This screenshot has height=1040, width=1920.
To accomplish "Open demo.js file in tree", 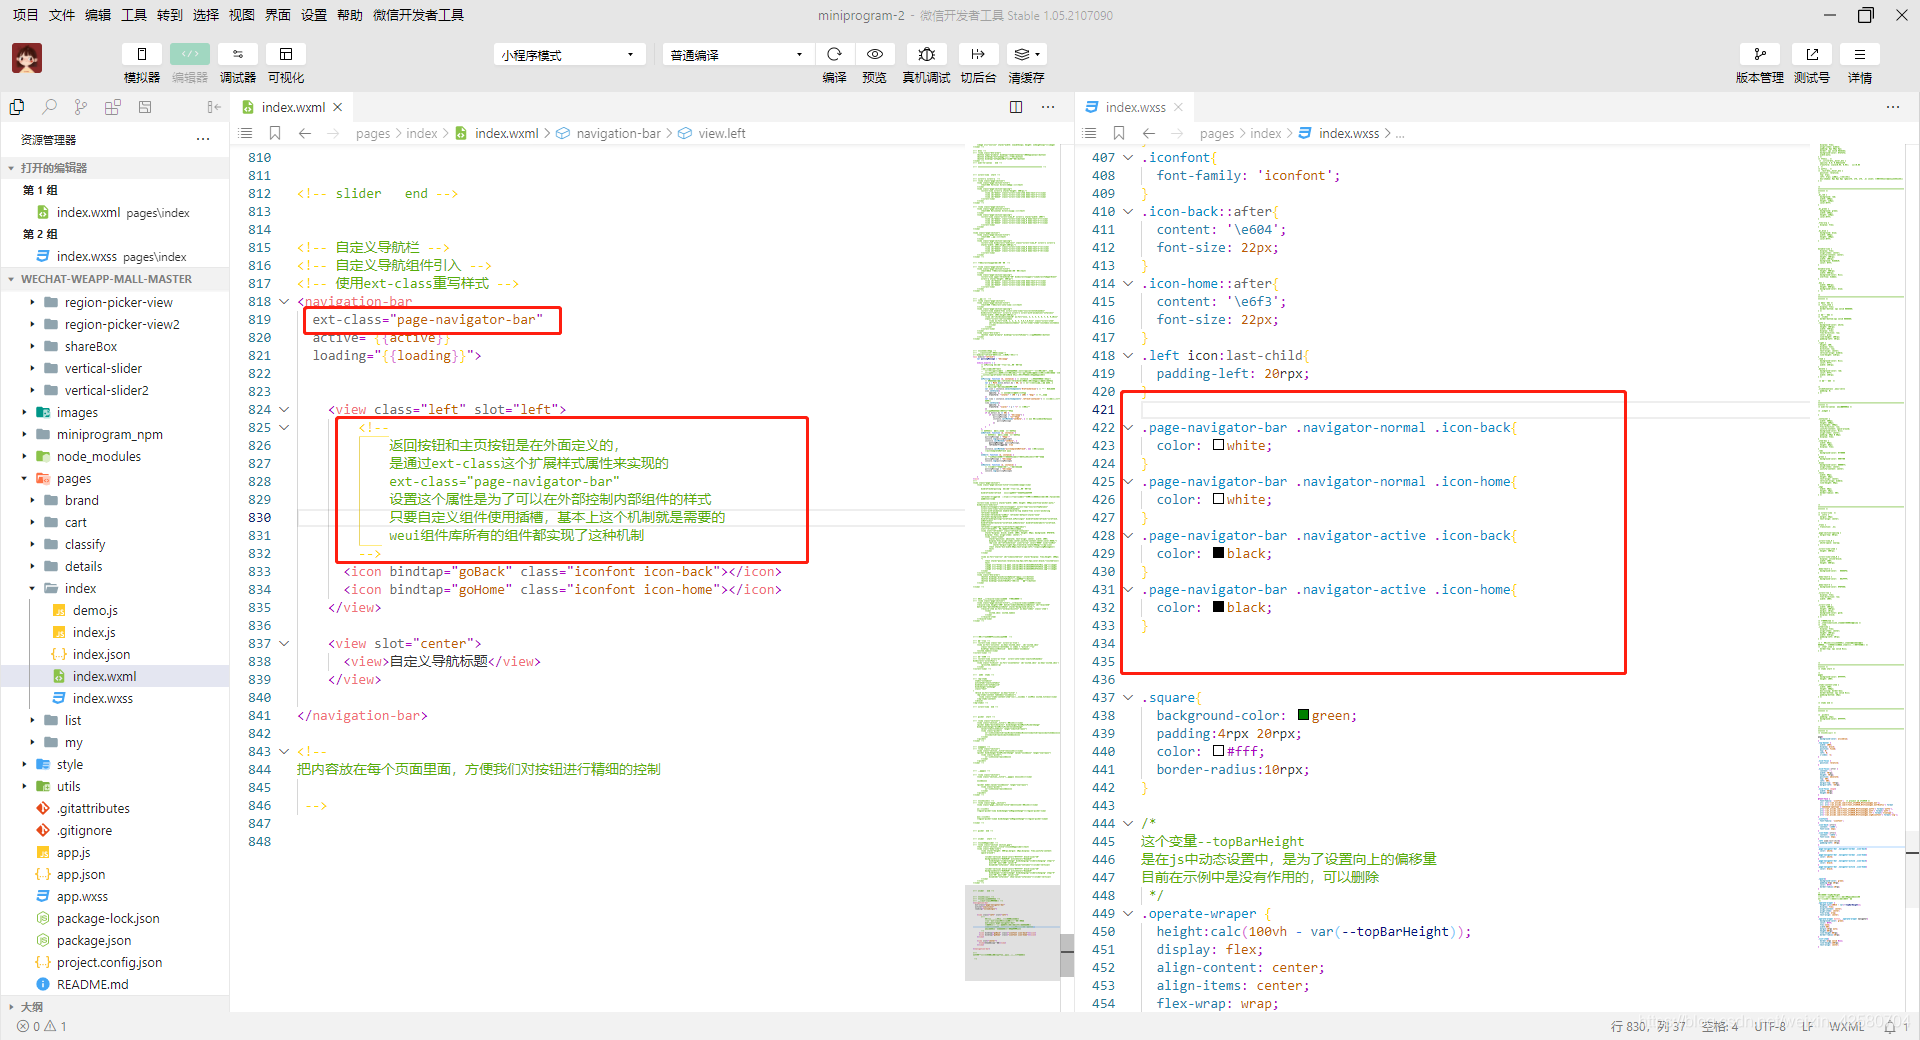I will pos(95,610).
